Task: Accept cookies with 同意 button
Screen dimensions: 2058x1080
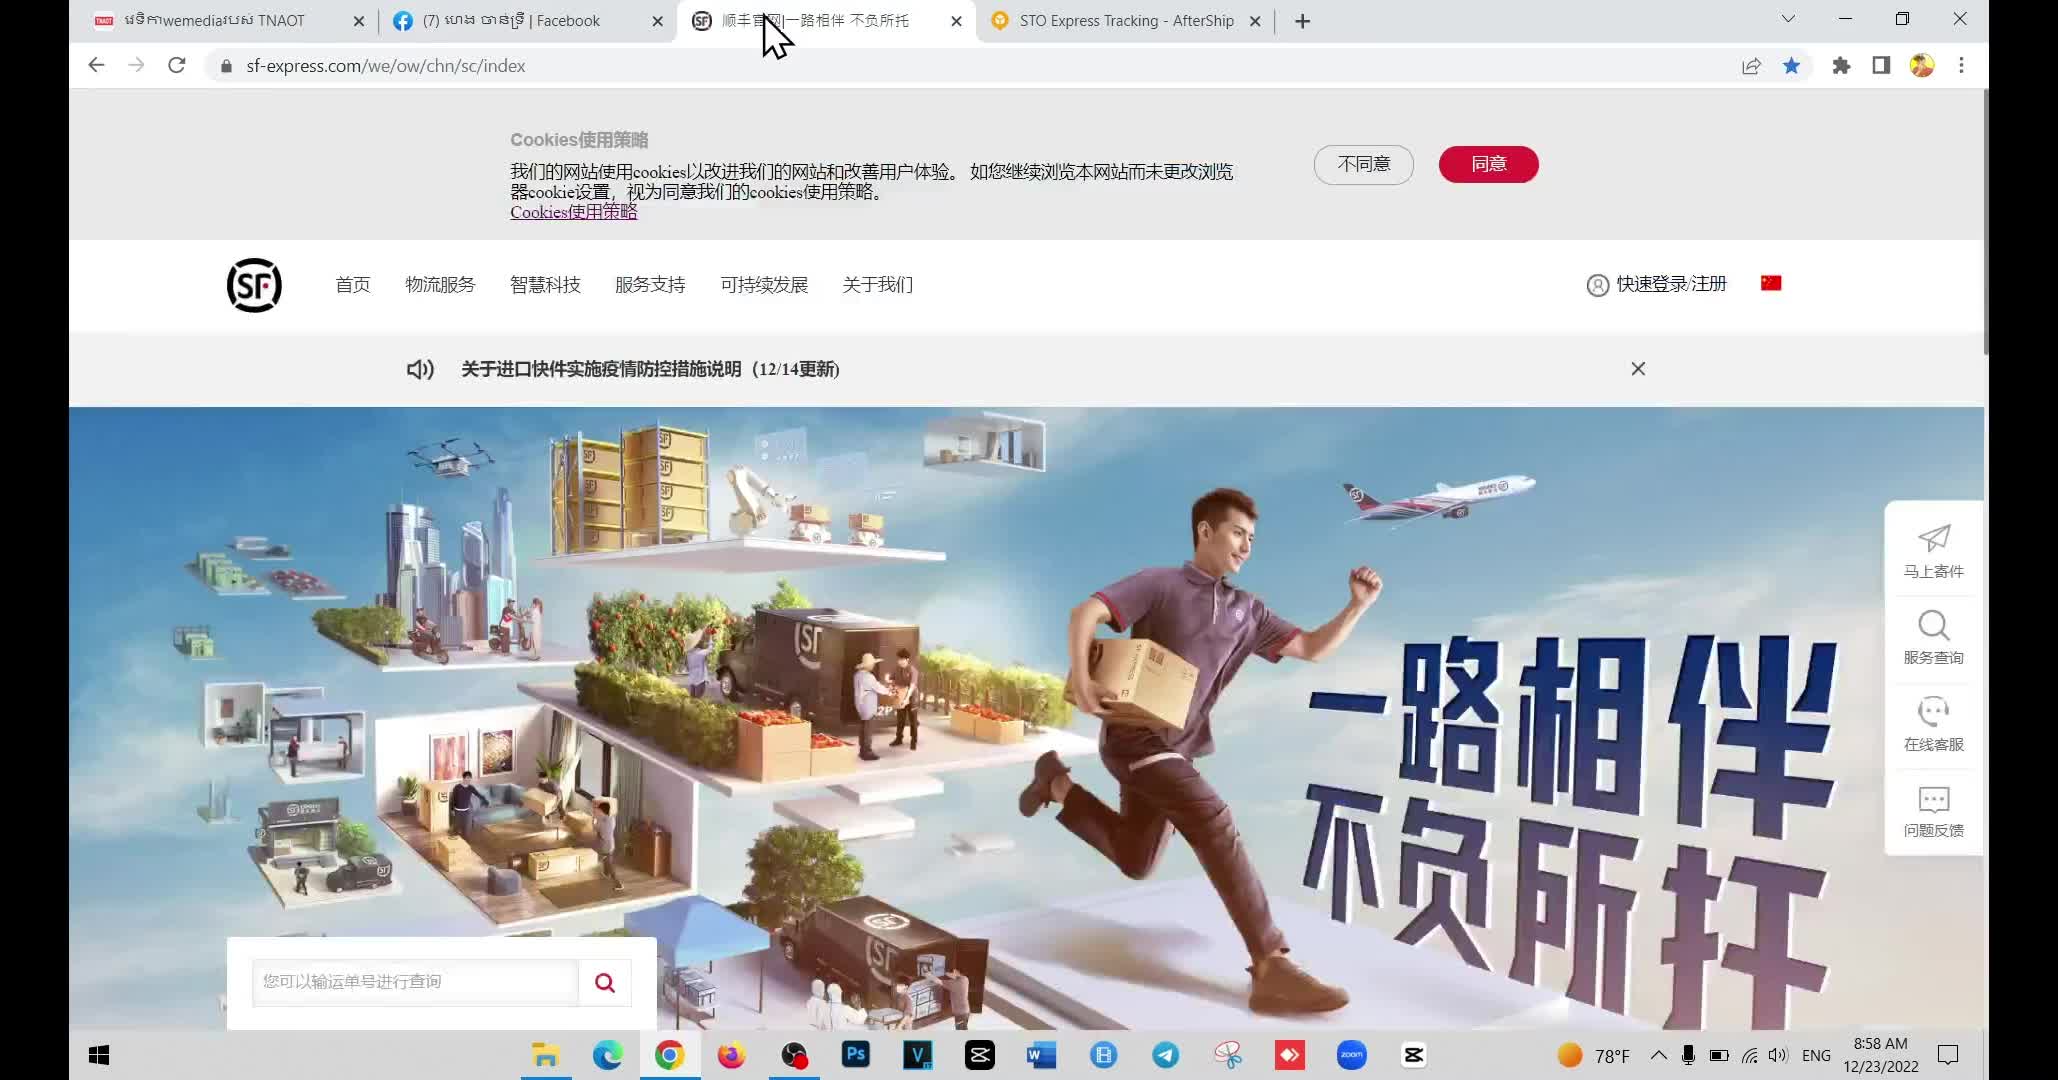Action: [x=1488, y=164]
